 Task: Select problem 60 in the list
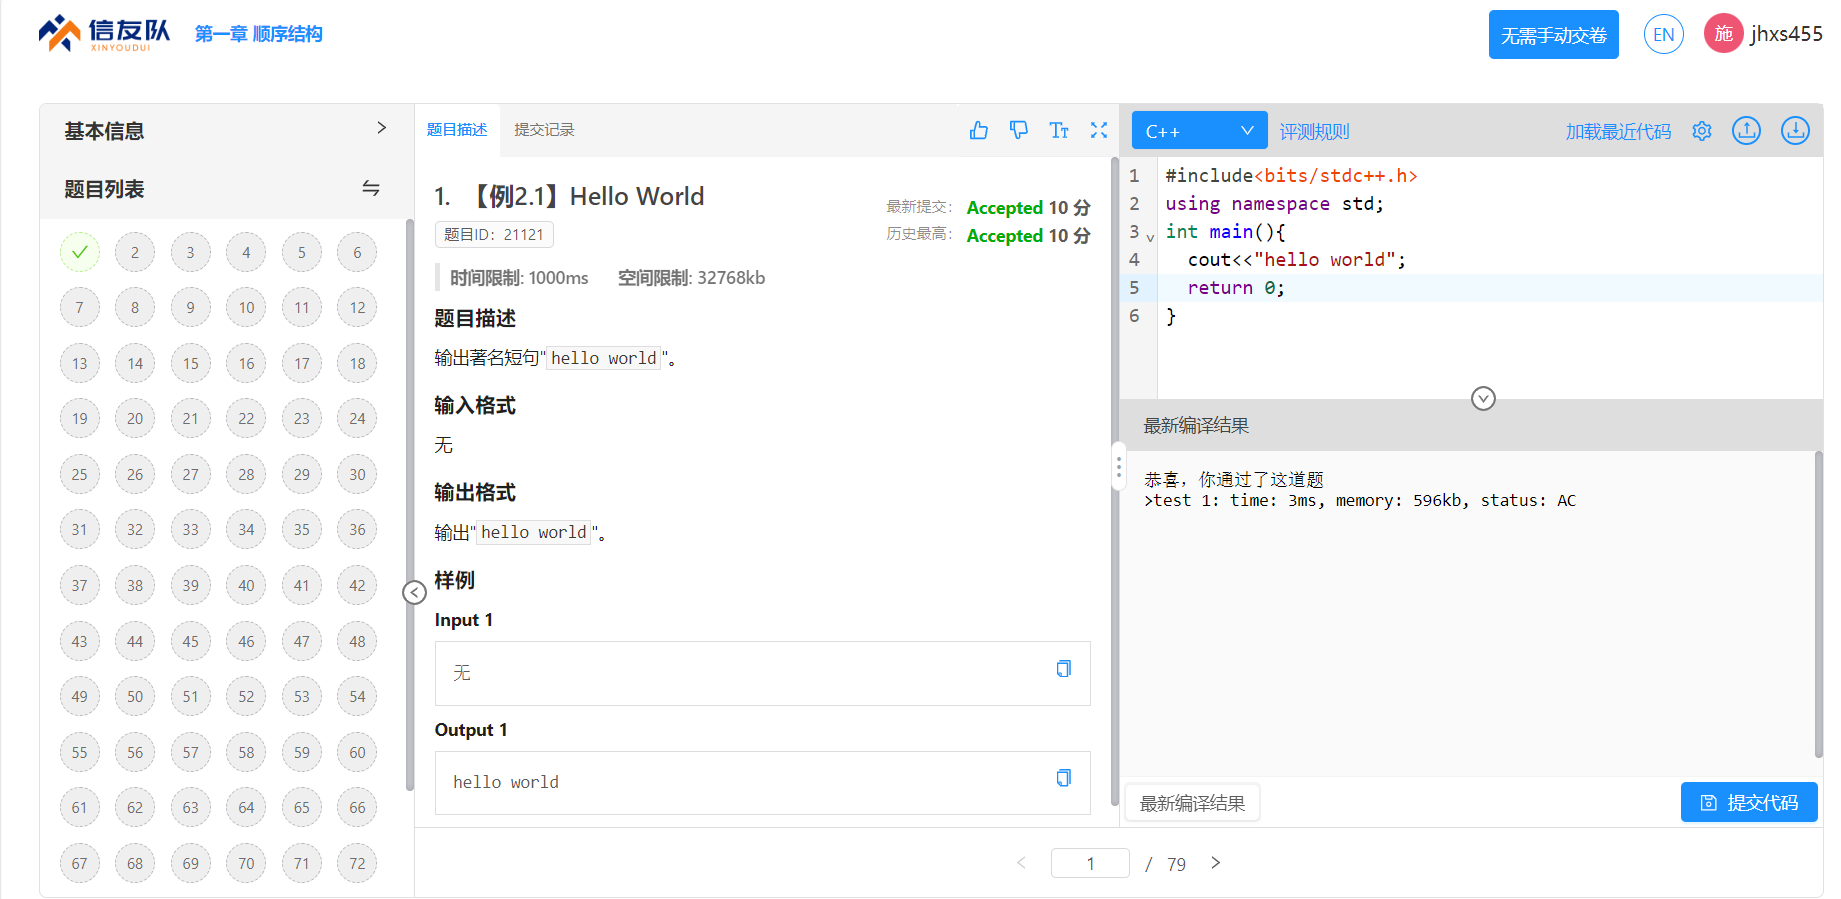point(357,752)
